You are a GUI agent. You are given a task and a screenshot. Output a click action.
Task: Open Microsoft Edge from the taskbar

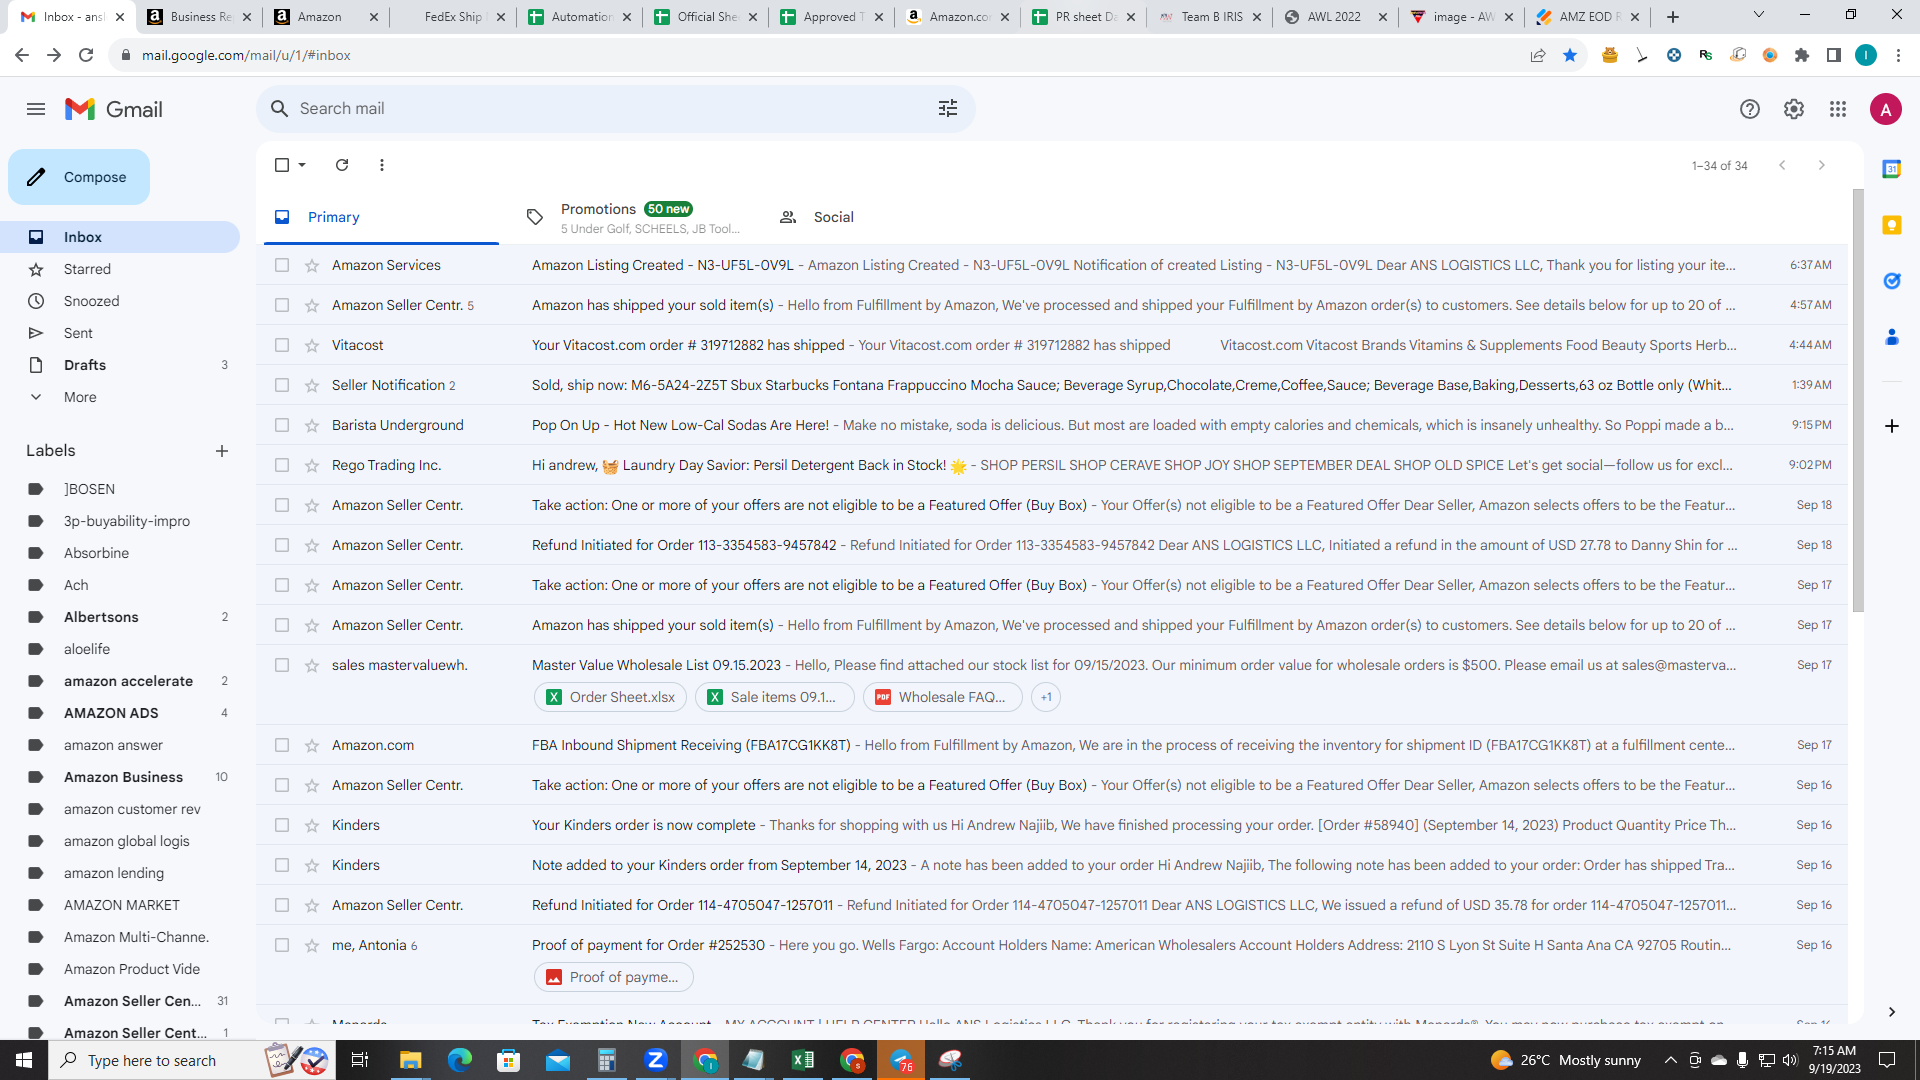coord(460,1060)
